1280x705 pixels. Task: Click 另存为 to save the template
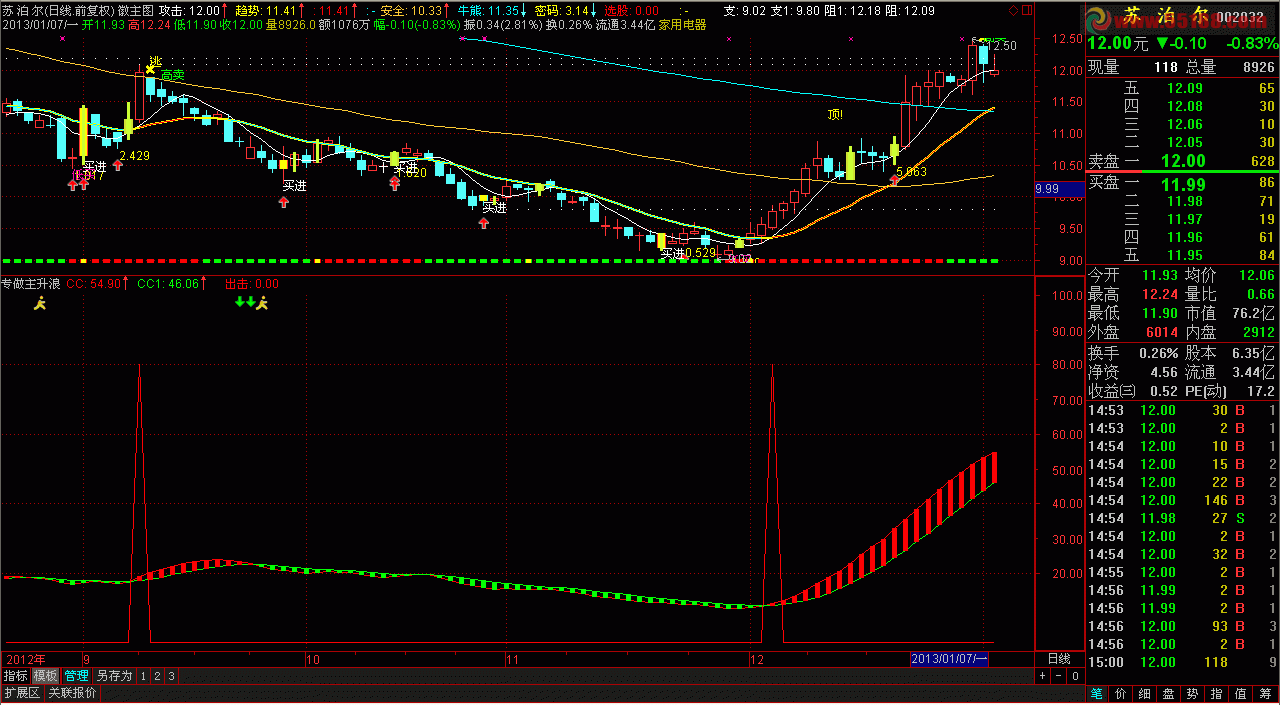pos(115,676)
